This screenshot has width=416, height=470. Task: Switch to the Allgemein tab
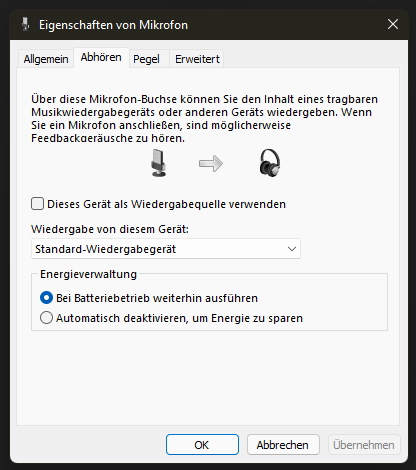click(x=46, y=59)
